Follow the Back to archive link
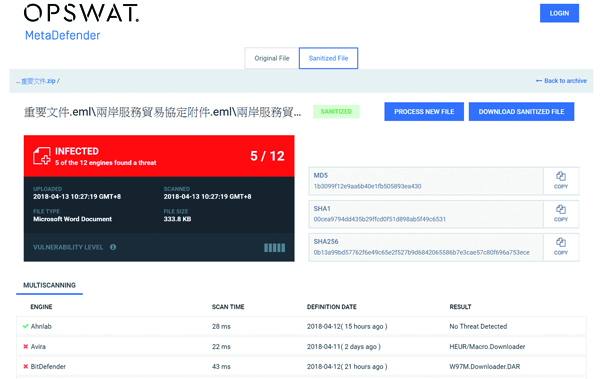 pos(561,81)
